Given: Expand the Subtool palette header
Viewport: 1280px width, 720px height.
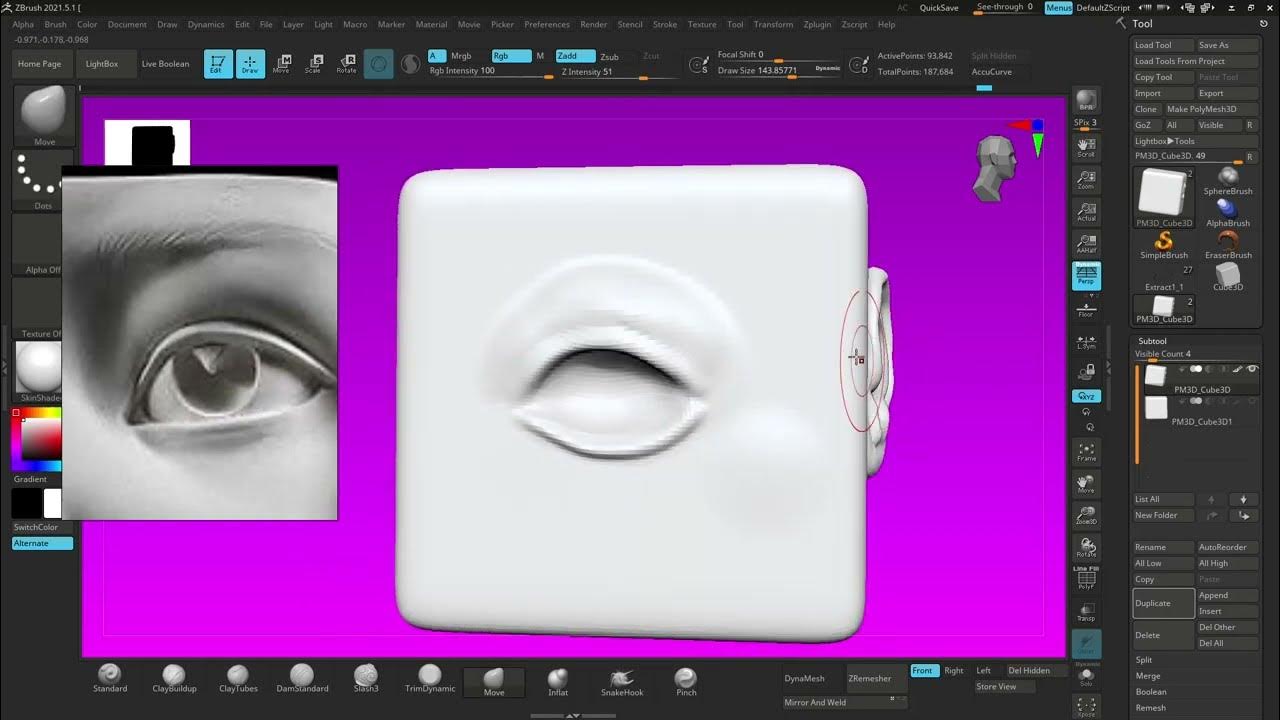Looking at the screenshot, I should click(1152, 341).
